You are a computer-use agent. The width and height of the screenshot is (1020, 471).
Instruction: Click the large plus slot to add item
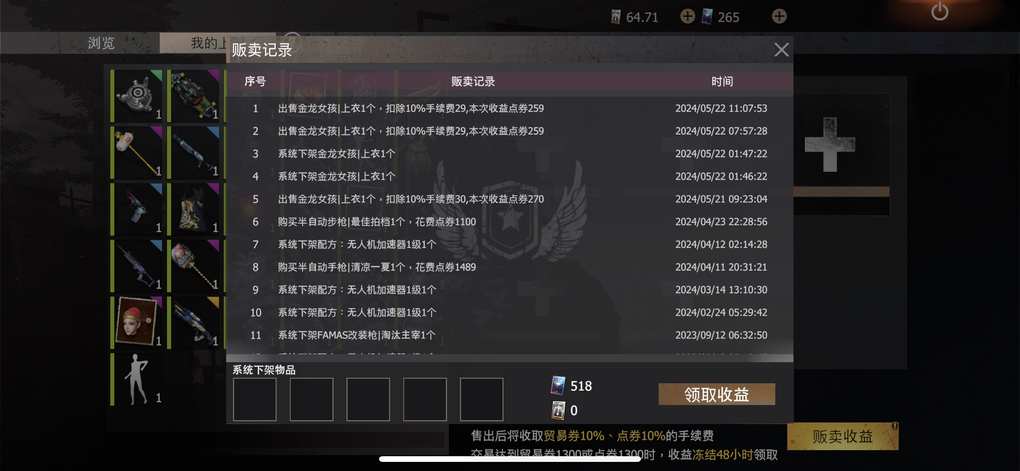(830, 144)
